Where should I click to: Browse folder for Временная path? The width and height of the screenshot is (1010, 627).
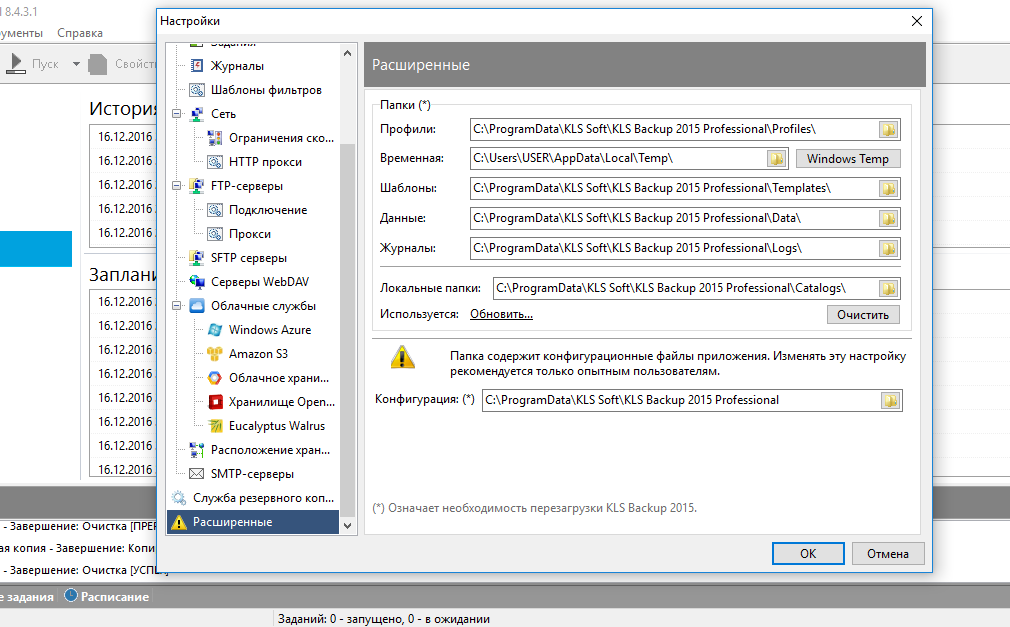click(776, 159)
